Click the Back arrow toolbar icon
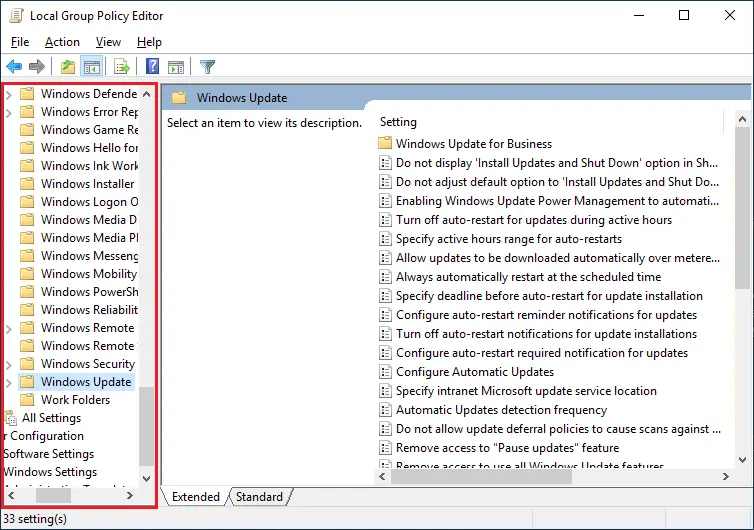The height and width of the screenshot is (530, 754). coord(14,66)
